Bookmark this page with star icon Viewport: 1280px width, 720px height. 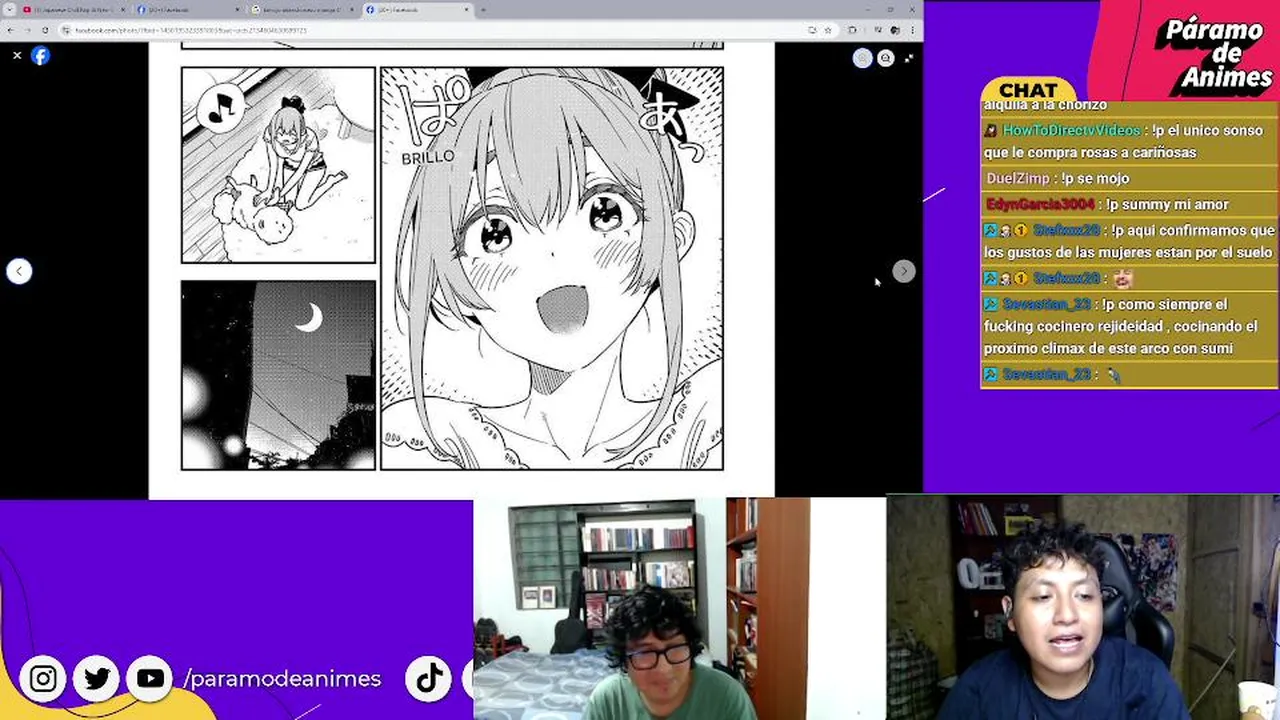[x=828, y=30]
